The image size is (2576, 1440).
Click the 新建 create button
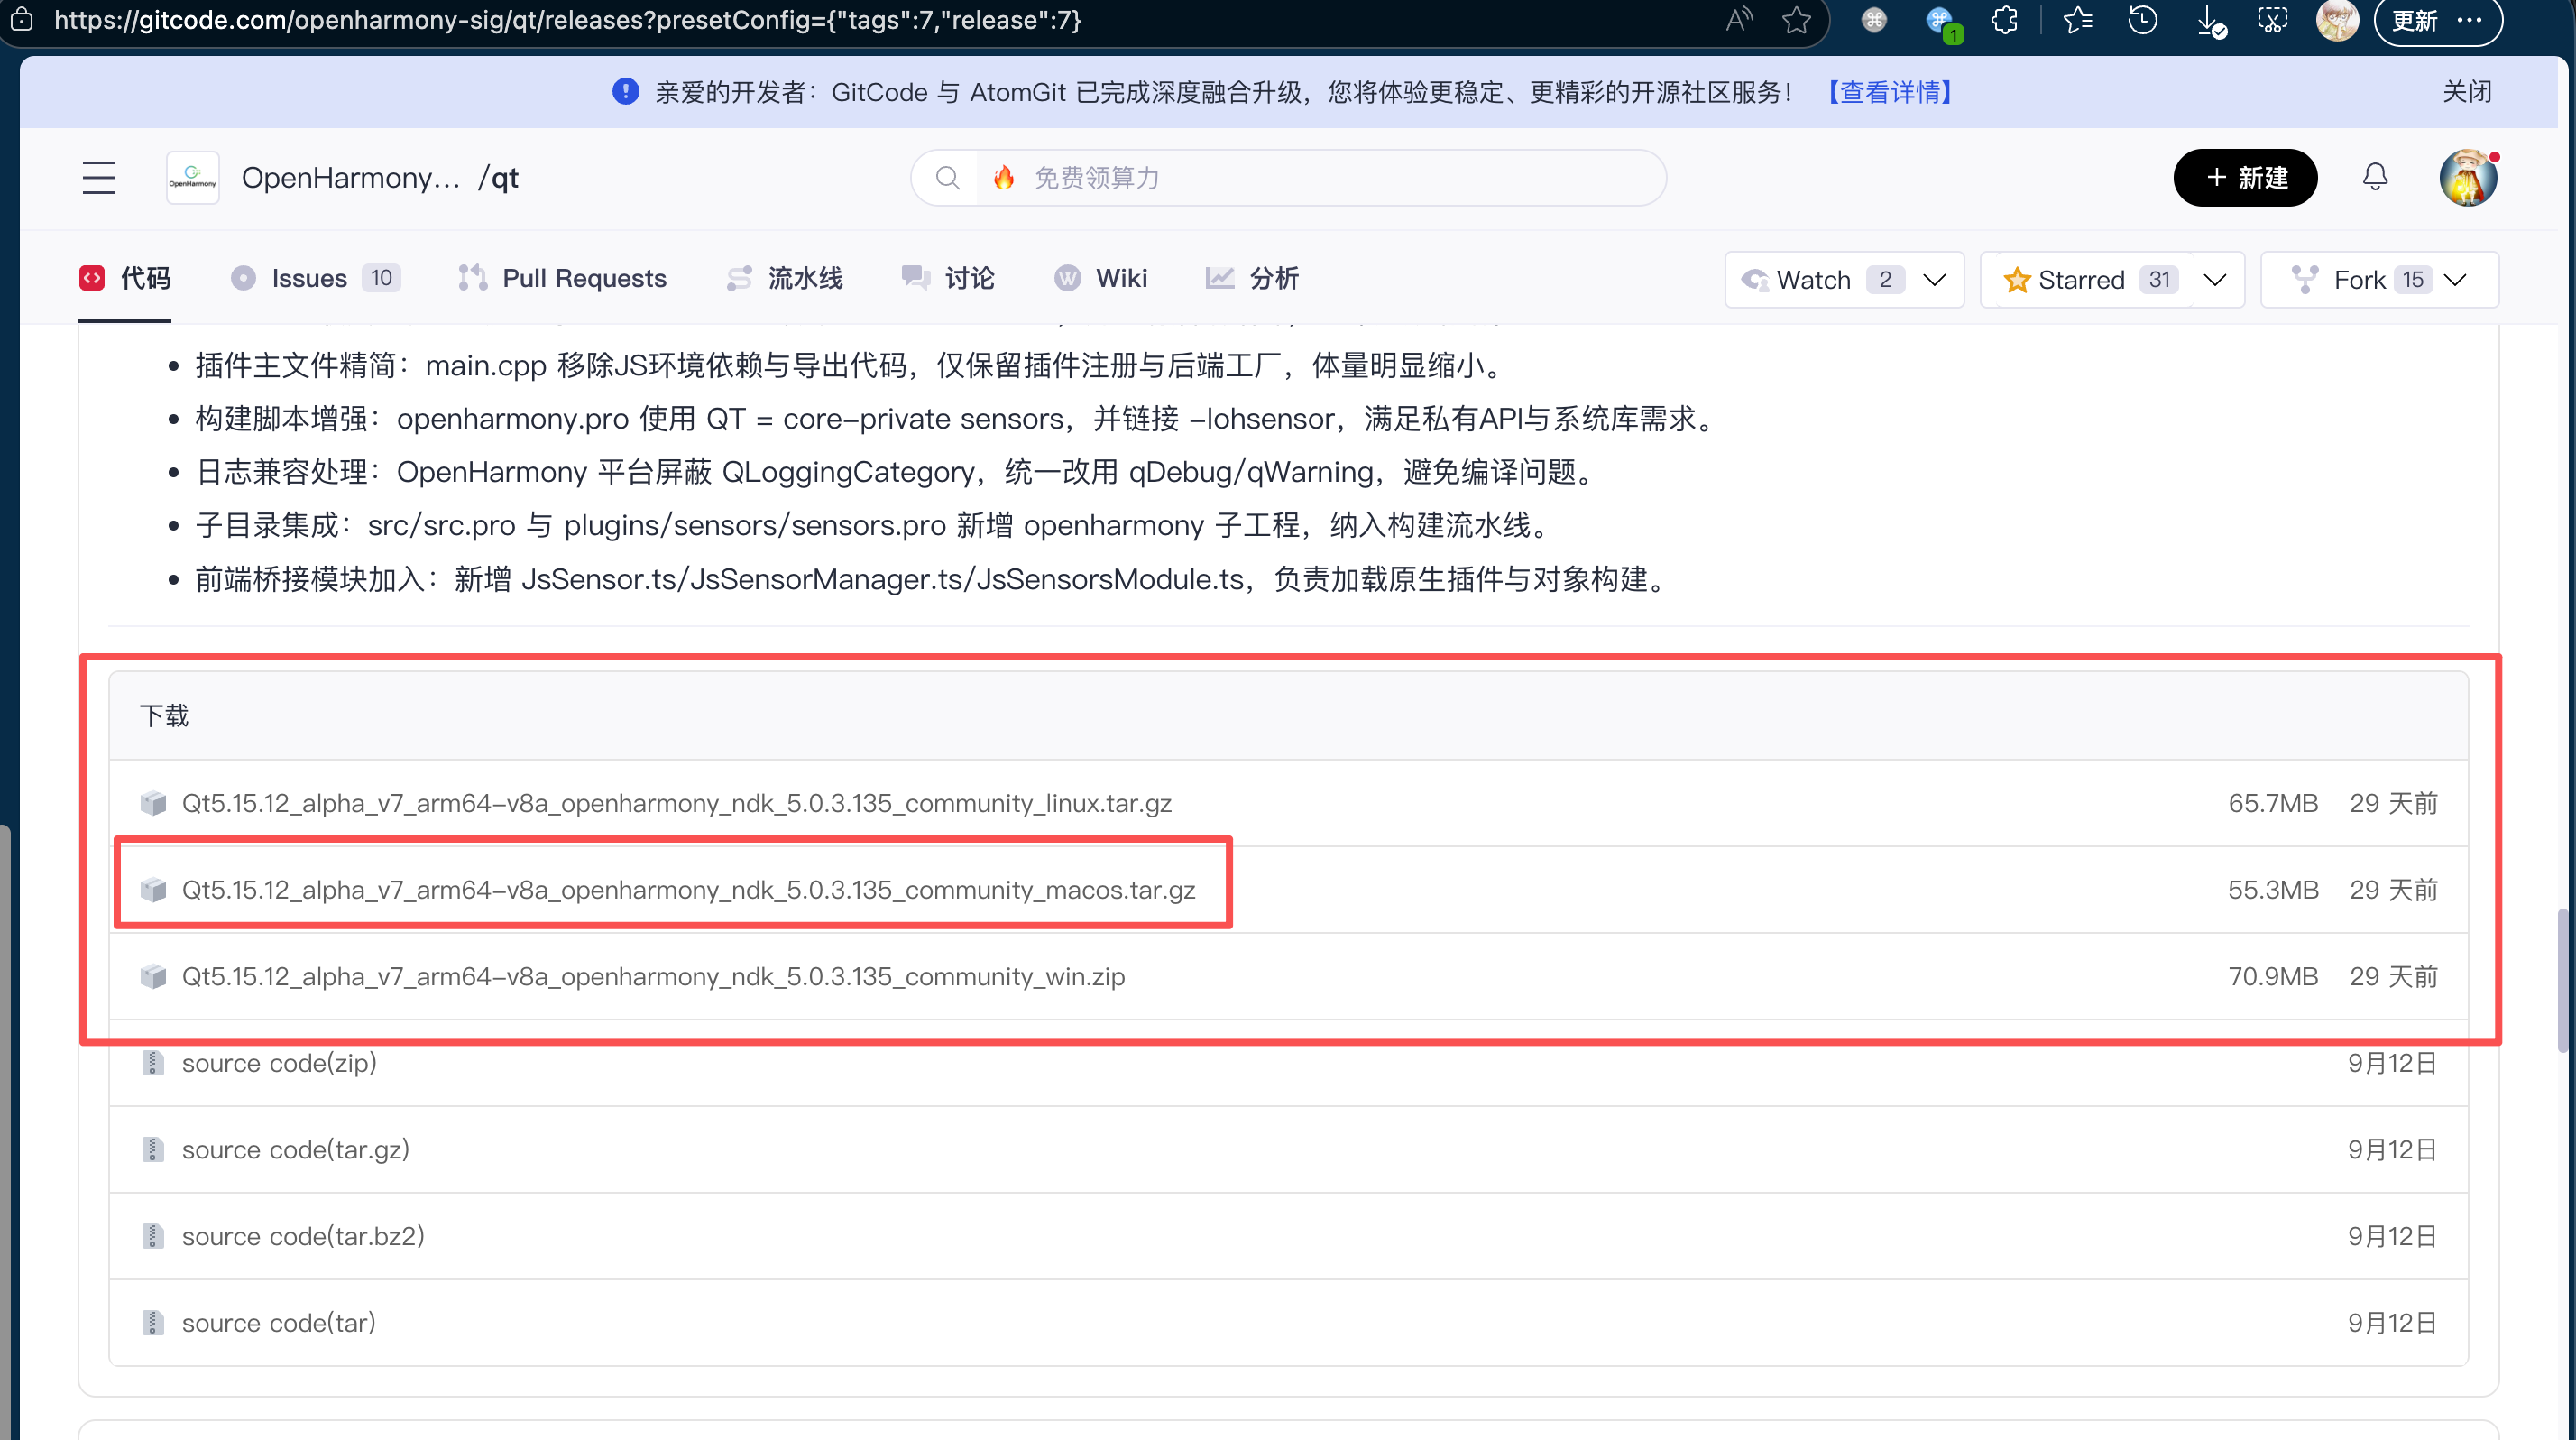click(x=2245, y=178)
